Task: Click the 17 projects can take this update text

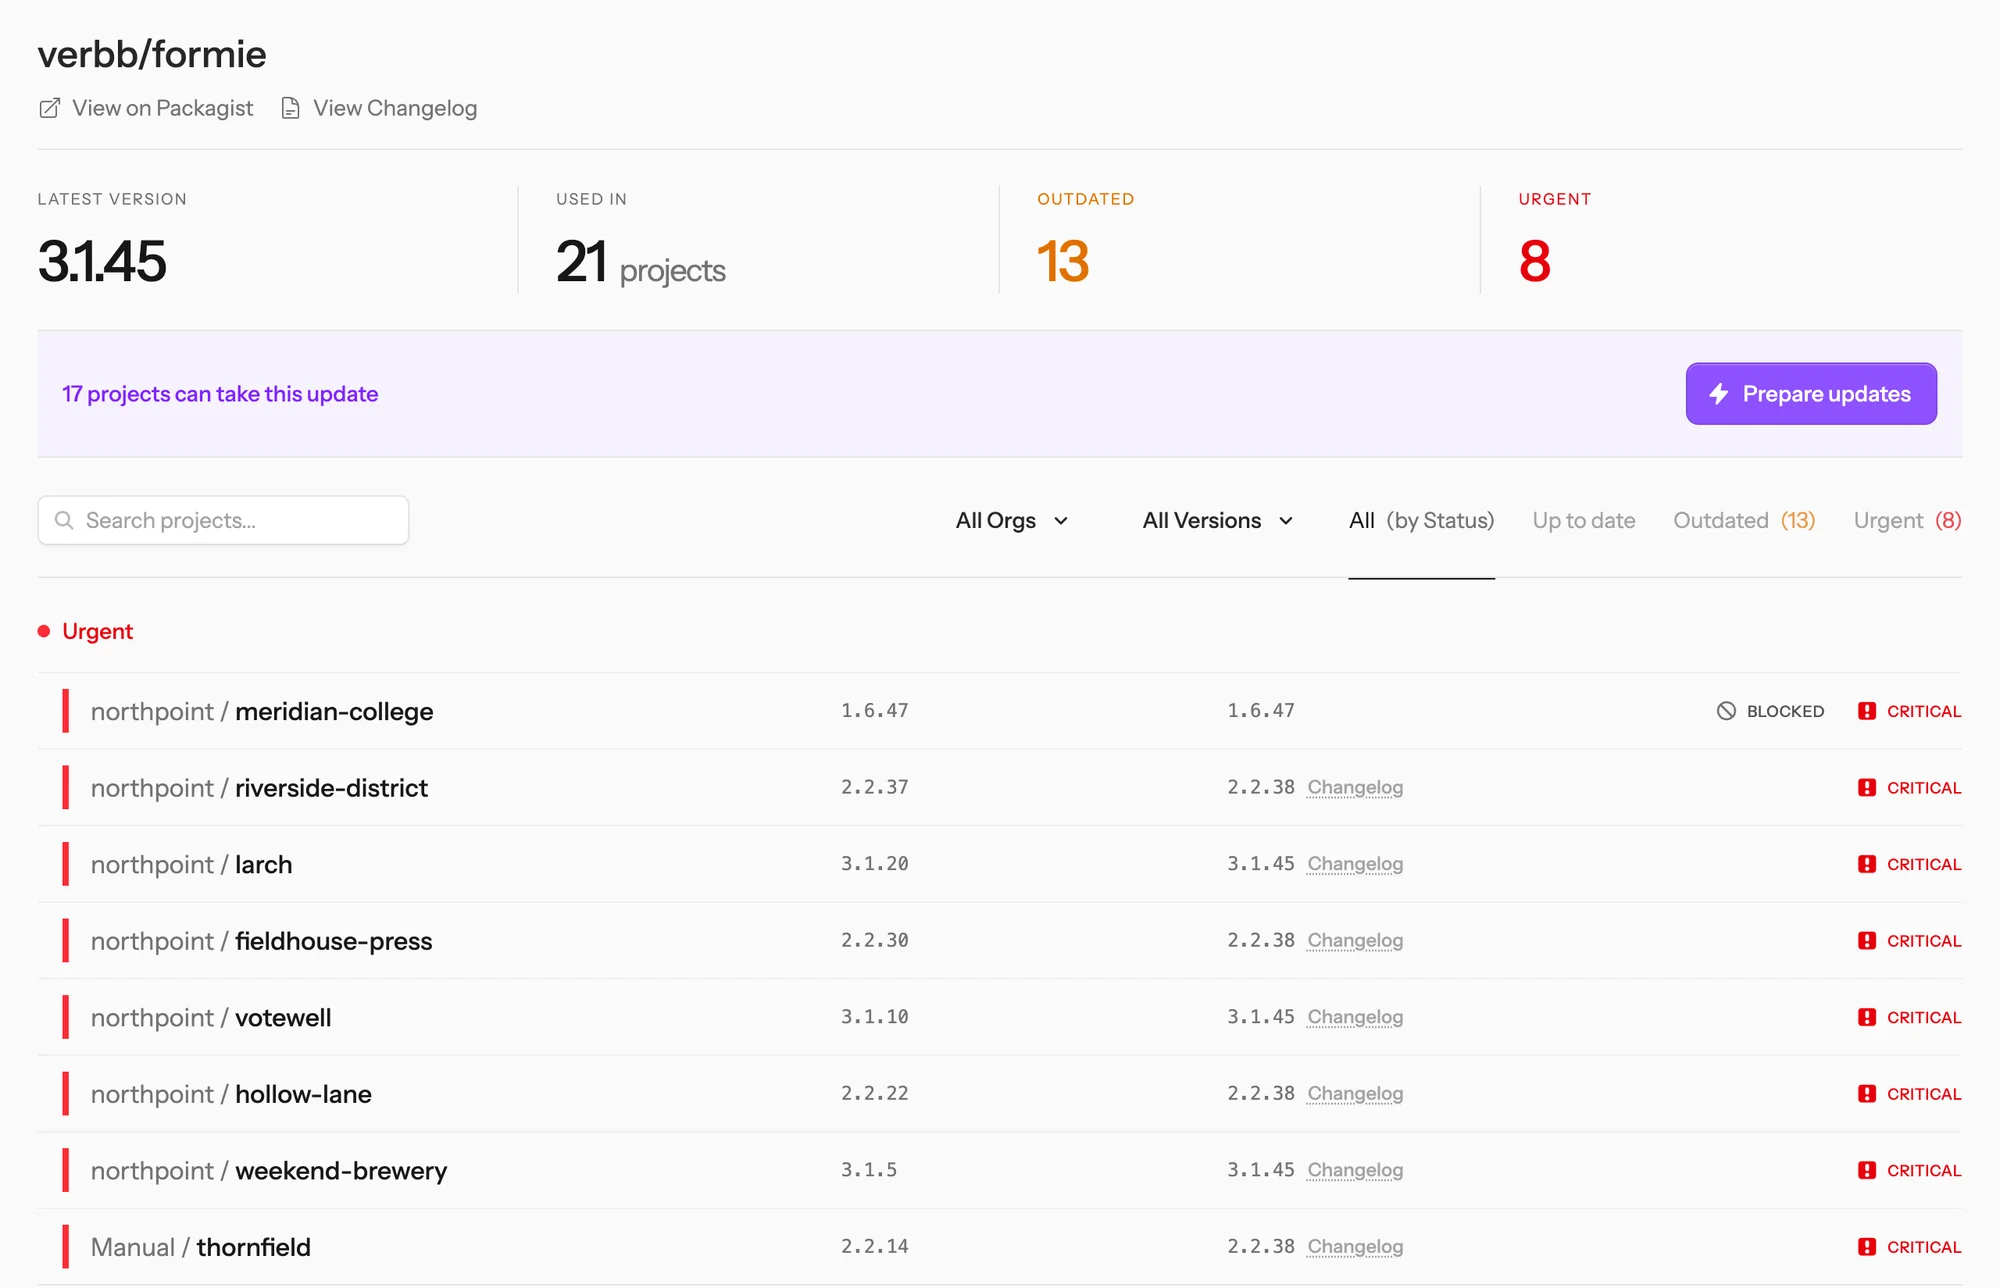Action: pos(220,394)
